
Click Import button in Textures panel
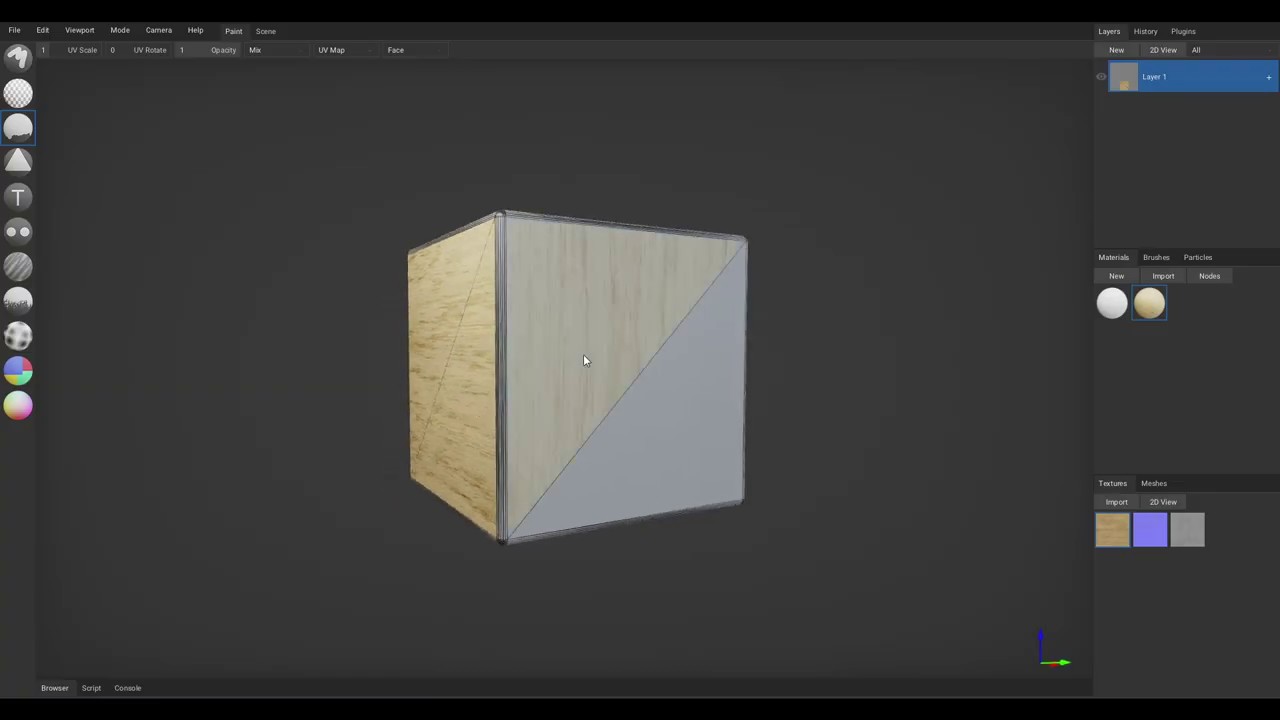click(x=1116, y=502)
